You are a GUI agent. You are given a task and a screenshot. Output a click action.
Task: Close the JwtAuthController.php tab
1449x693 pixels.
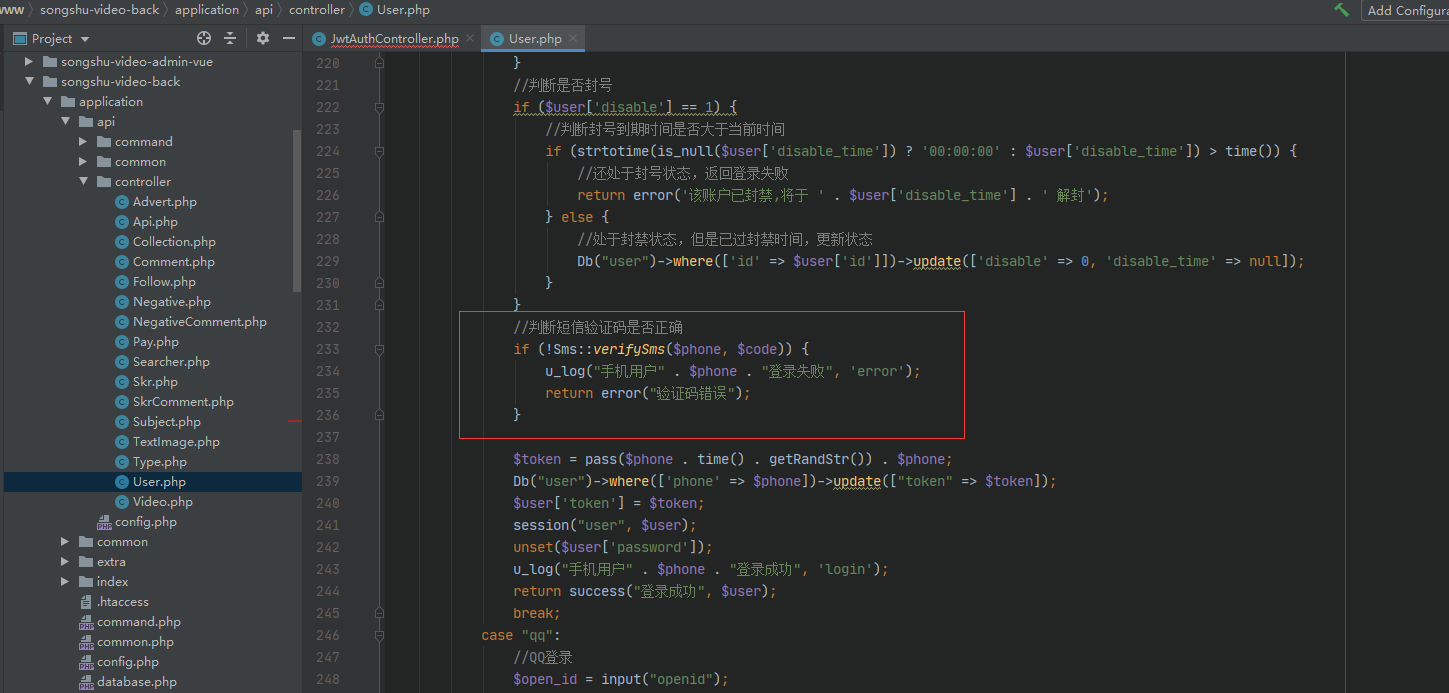point(468,39)
